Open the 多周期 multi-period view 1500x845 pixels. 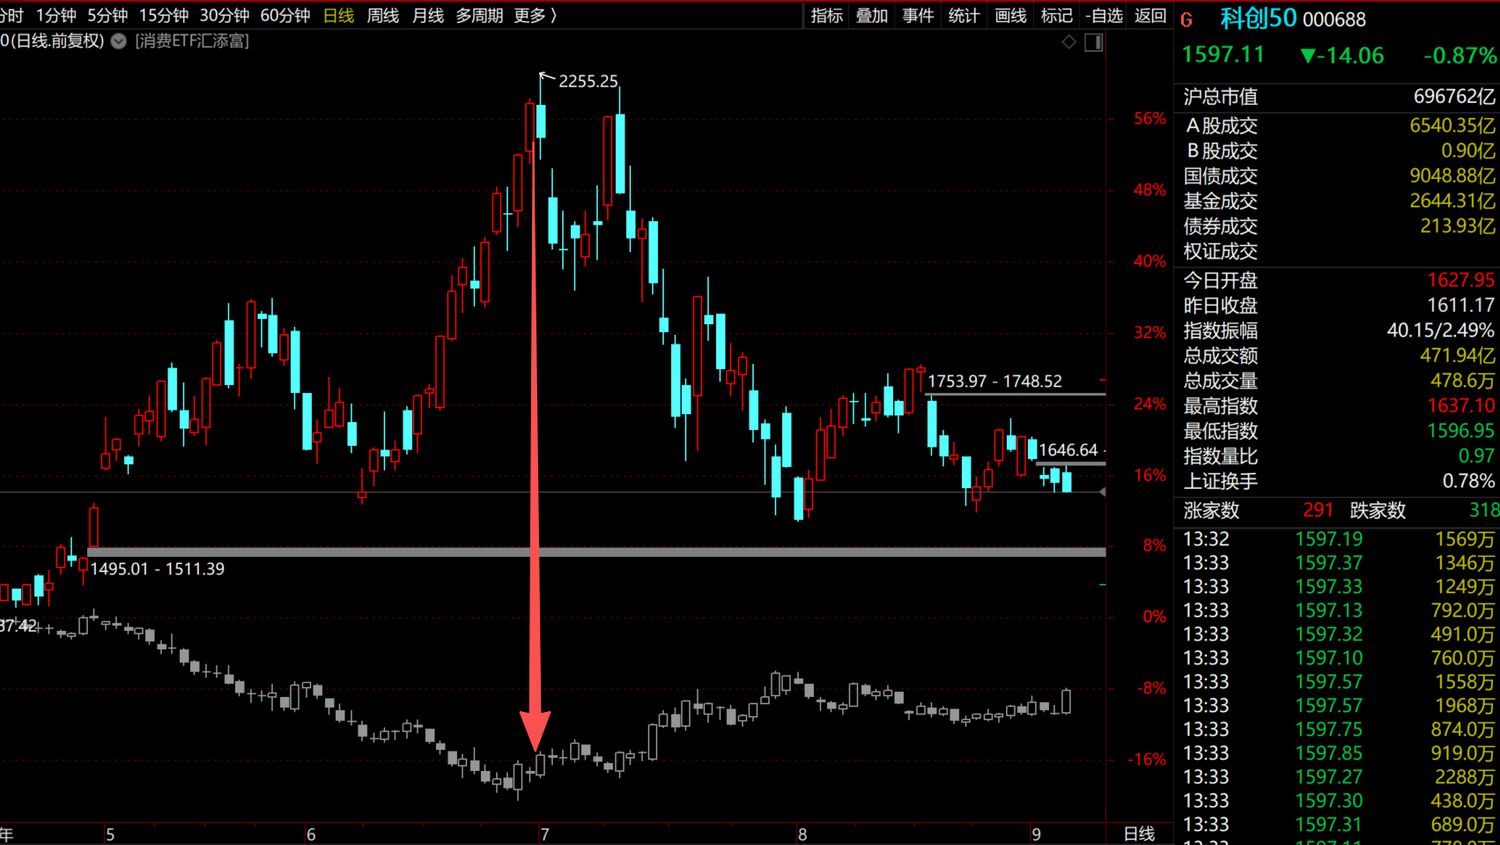pos(479,15)
